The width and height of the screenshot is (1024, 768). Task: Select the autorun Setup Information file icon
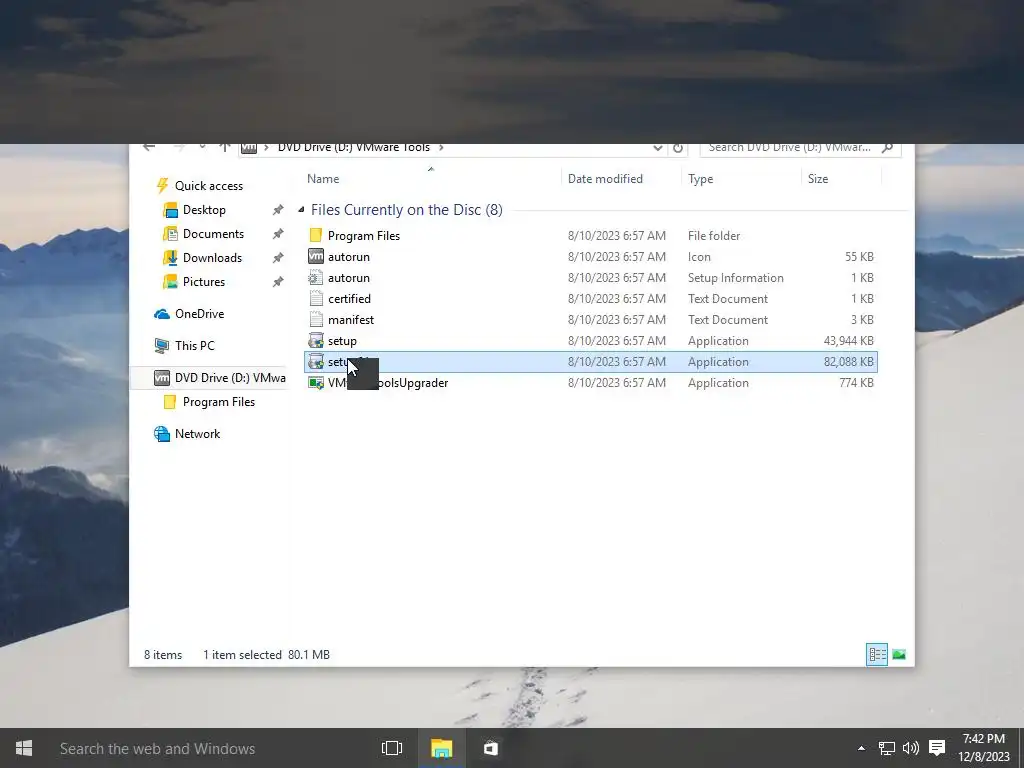click(316, 278)
